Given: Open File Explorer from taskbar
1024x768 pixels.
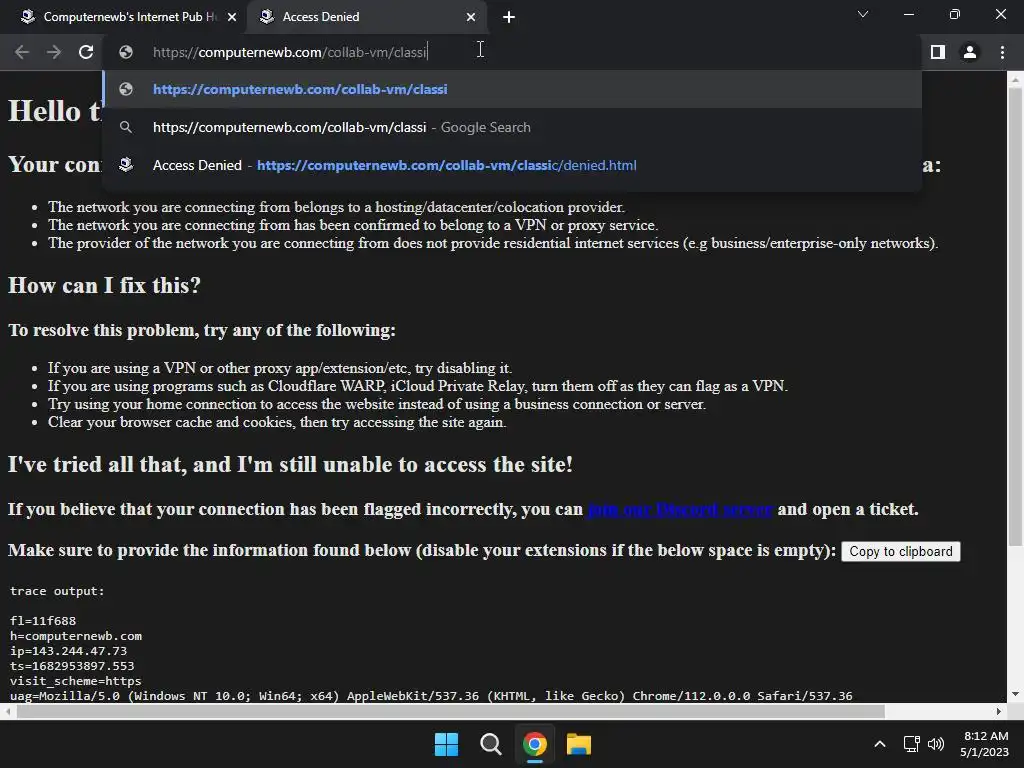Looking at the screenshot, I should 579,744.
